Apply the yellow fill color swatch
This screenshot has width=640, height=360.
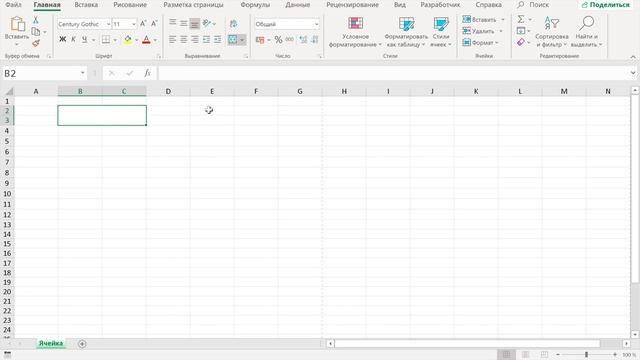pyautogui.click(x=128, y=40)
